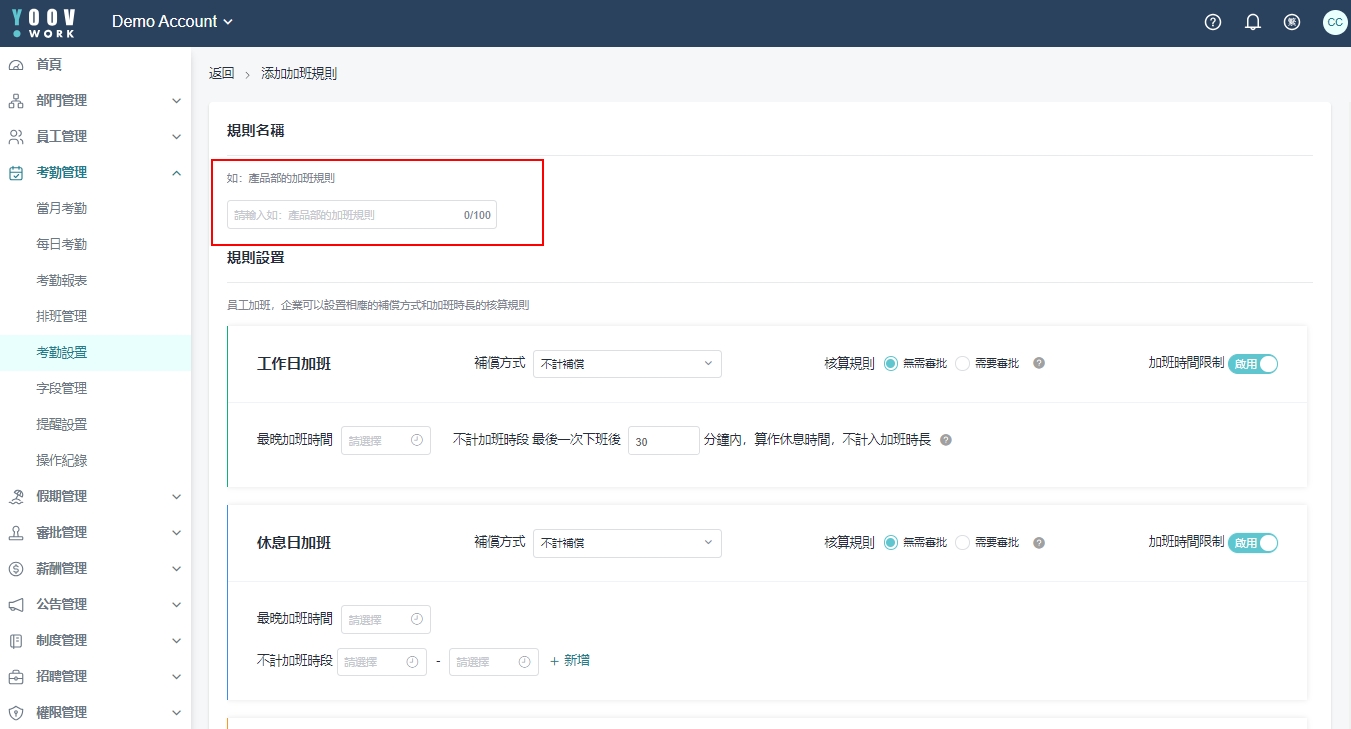Open 補償方式 dropdown for 休息日加班

pos(627,543)
